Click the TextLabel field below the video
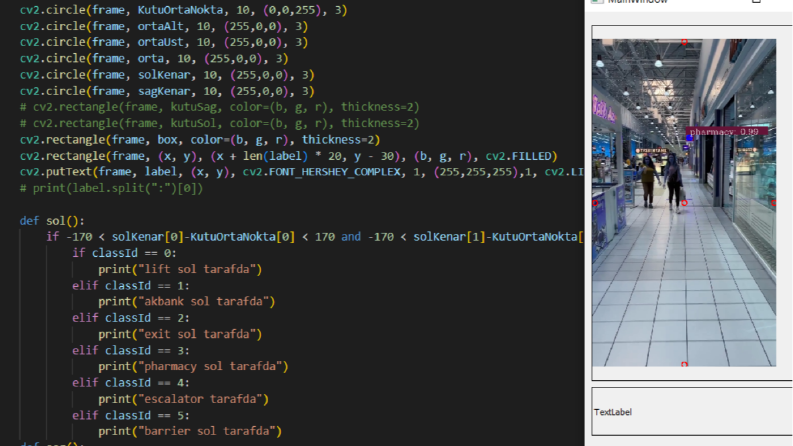 (x=691, y=412)
